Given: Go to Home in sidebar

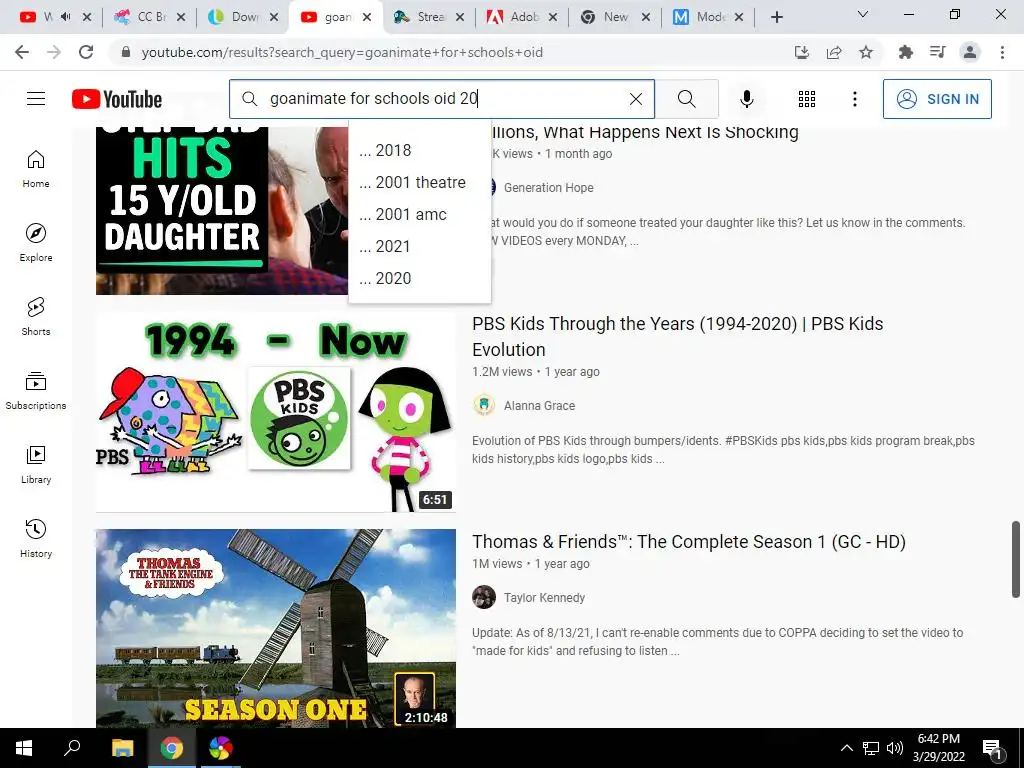Looking at the screenshot, I should click(36, 168).
